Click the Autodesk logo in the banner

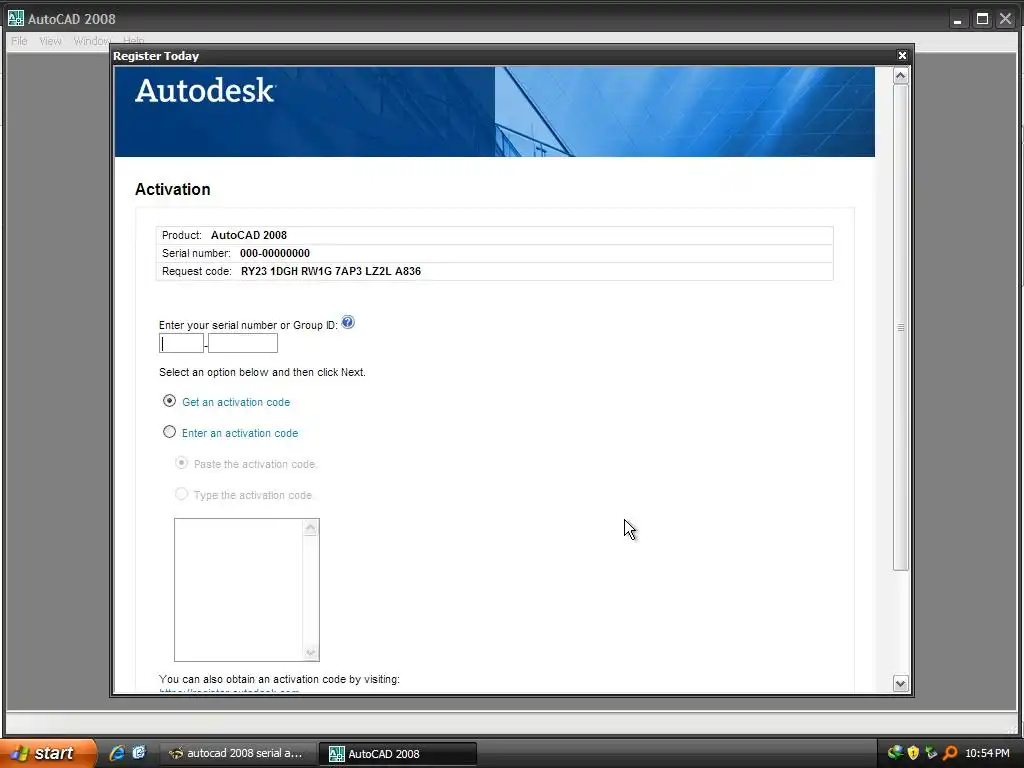(x=205, y=90)
